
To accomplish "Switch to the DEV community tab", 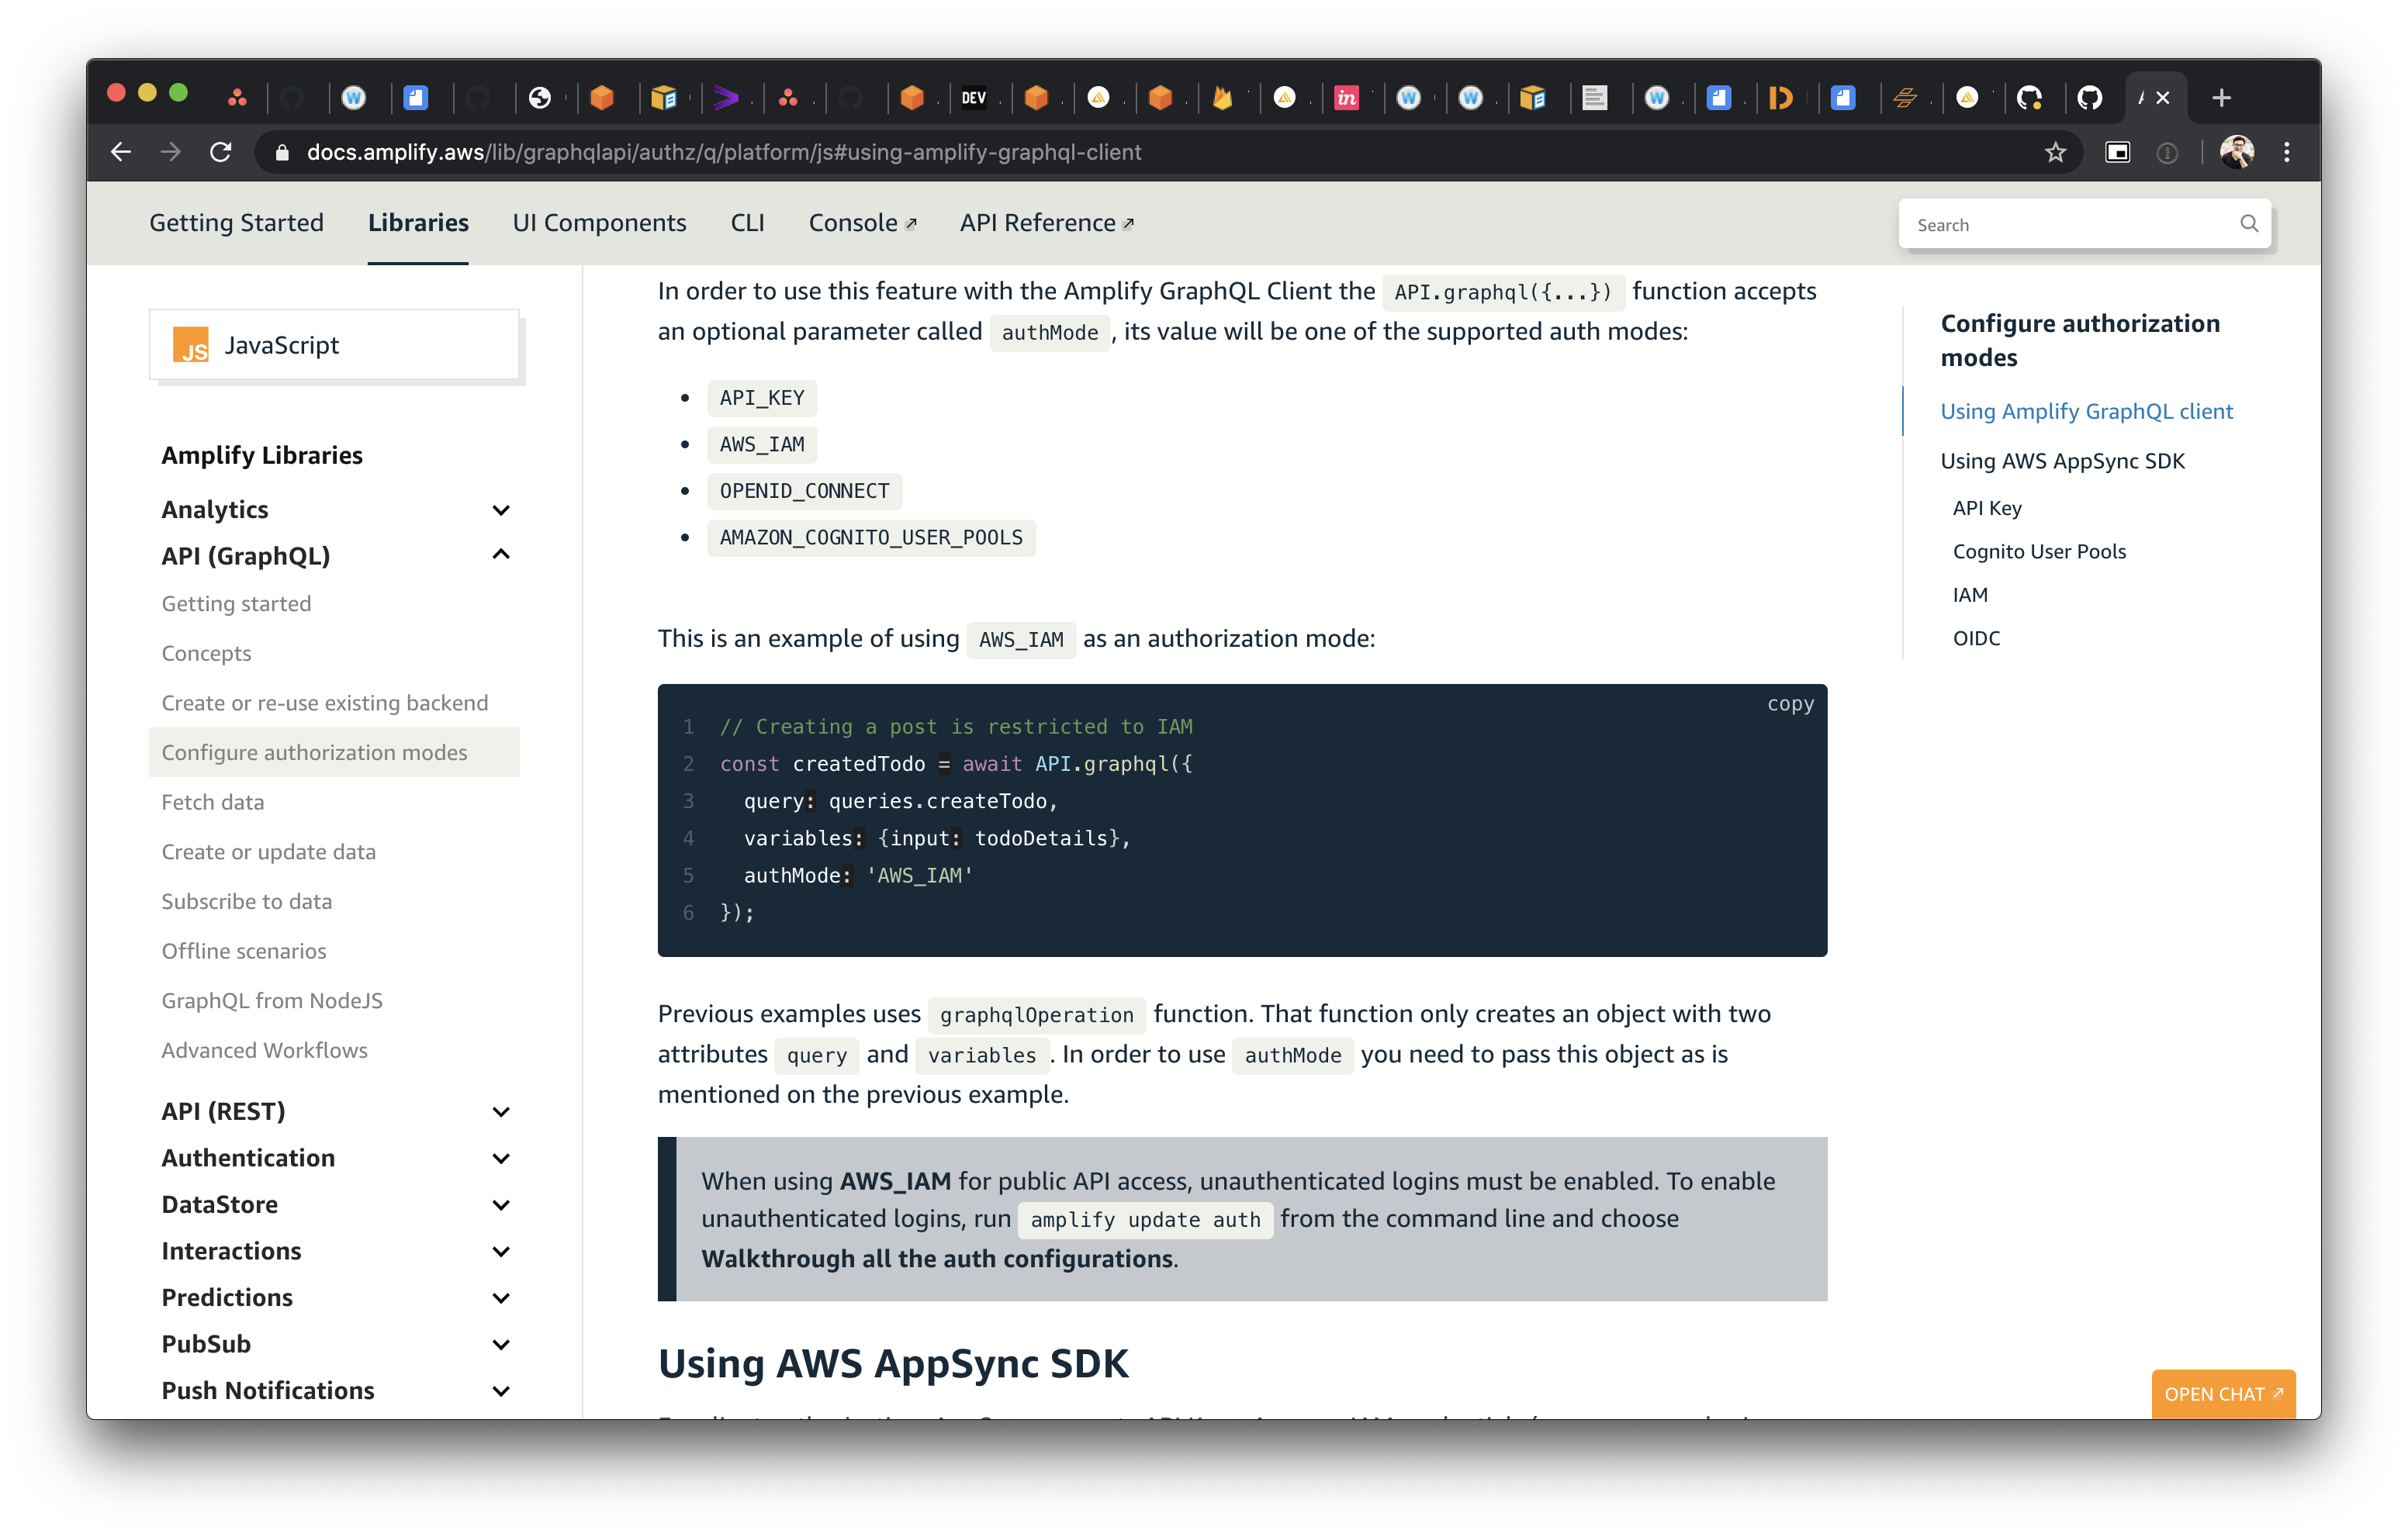I will tap(973, 98).
